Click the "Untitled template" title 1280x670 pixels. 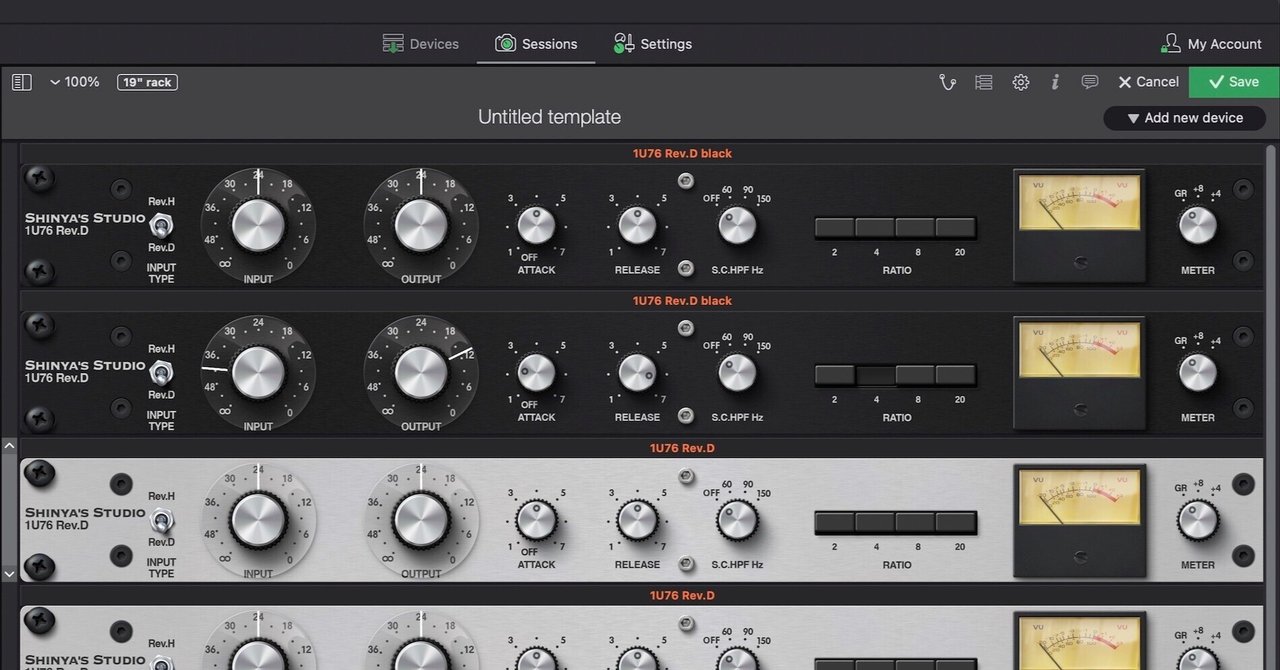click(549, 117)
